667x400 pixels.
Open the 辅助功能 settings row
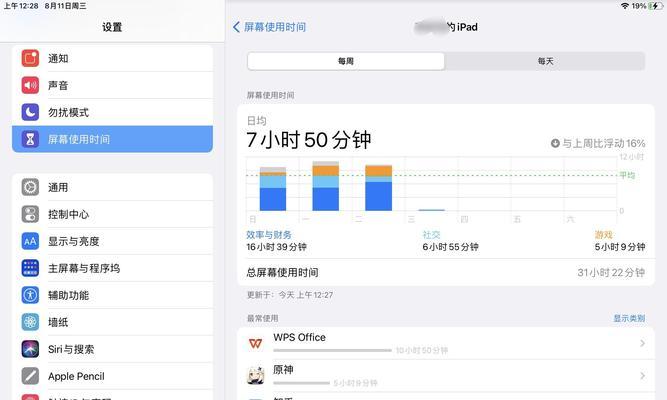click(112, 295)
